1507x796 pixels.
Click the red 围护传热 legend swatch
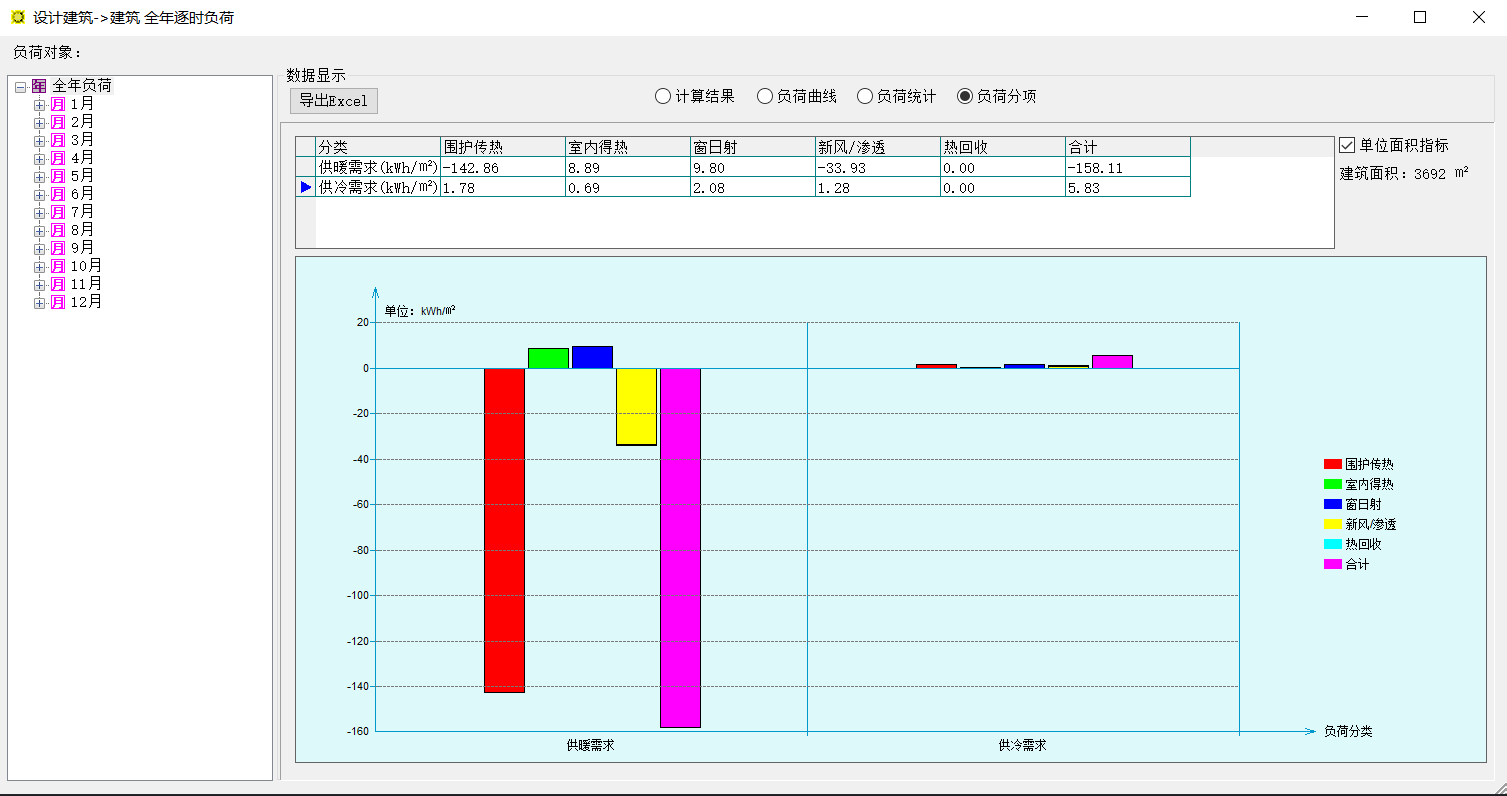(1332, 464)
